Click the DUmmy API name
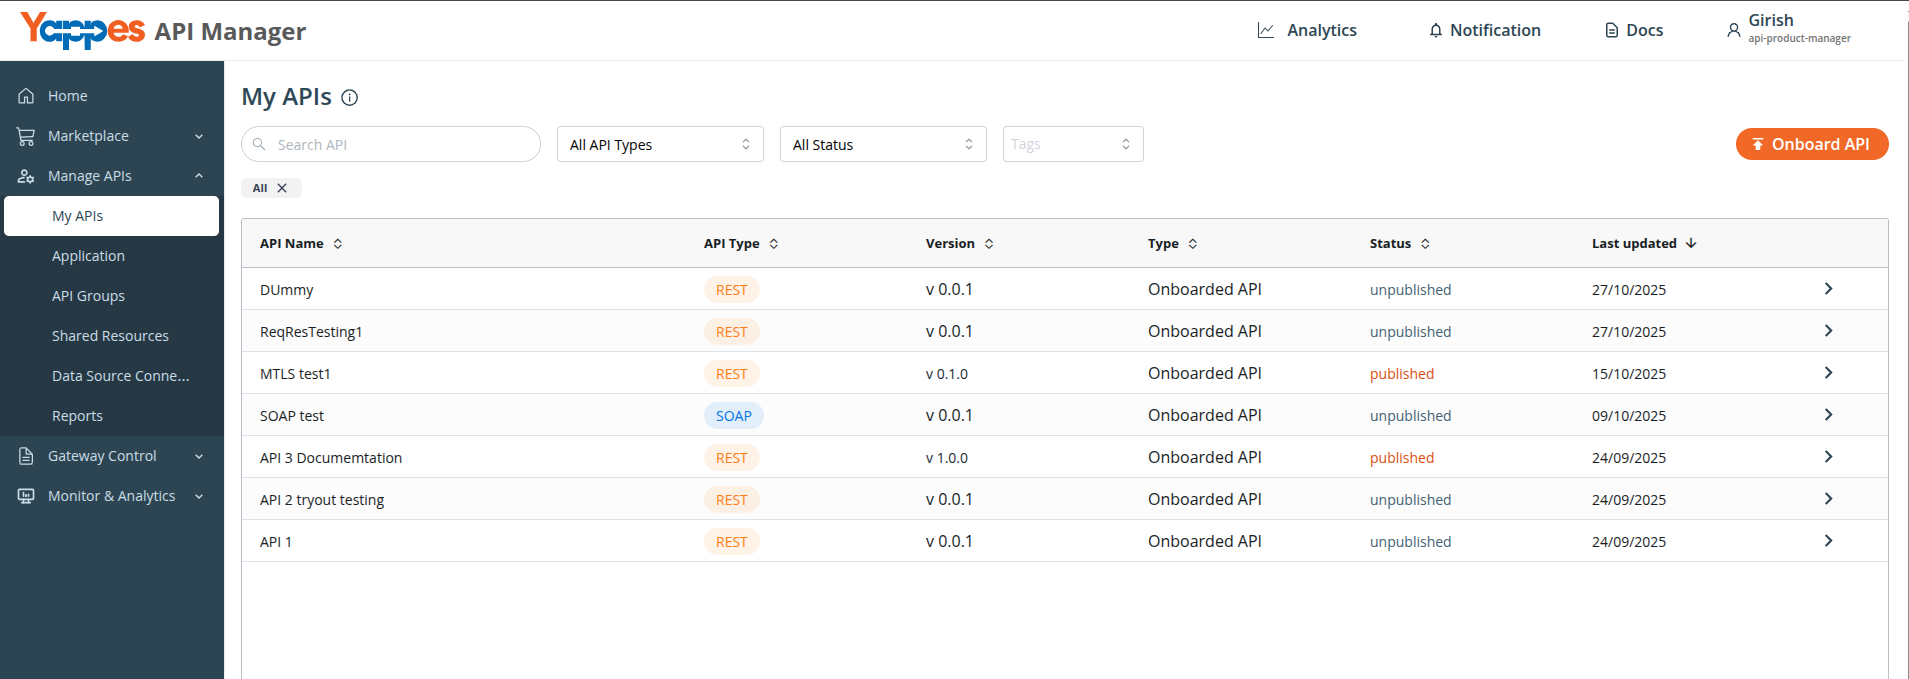 [286, 290]
